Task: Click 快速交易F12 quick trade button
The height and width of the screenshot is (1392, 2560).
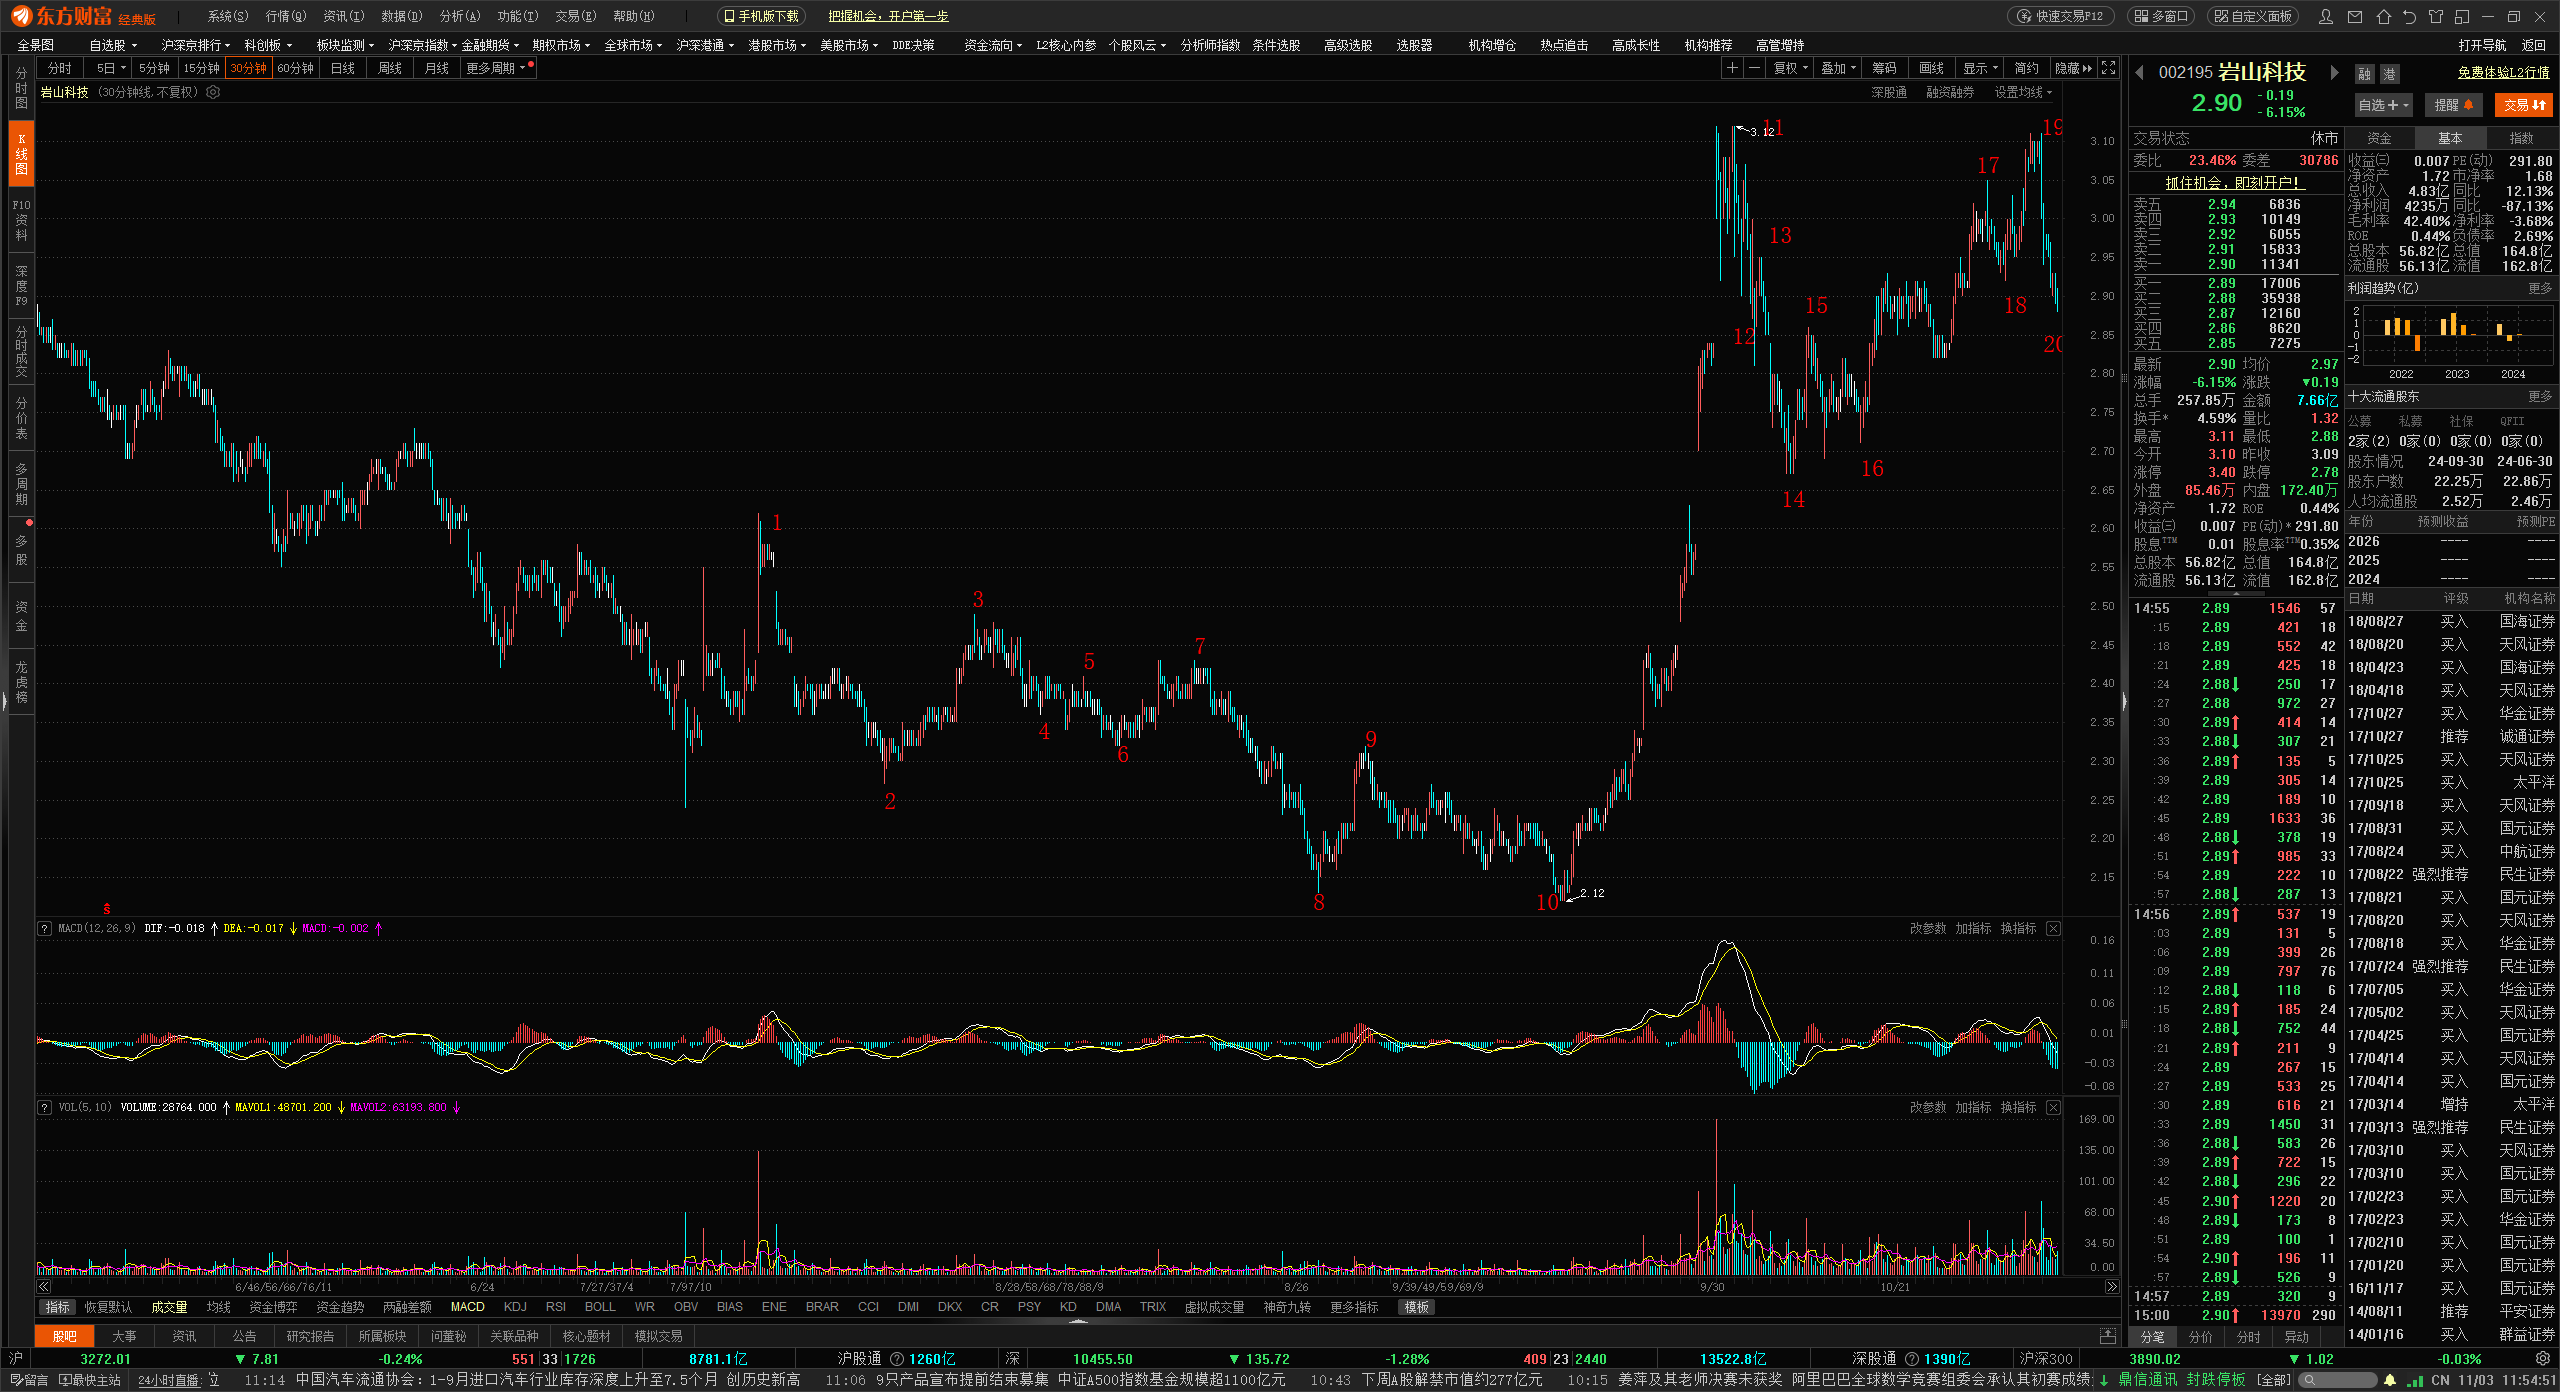Action: [2061, 16]
